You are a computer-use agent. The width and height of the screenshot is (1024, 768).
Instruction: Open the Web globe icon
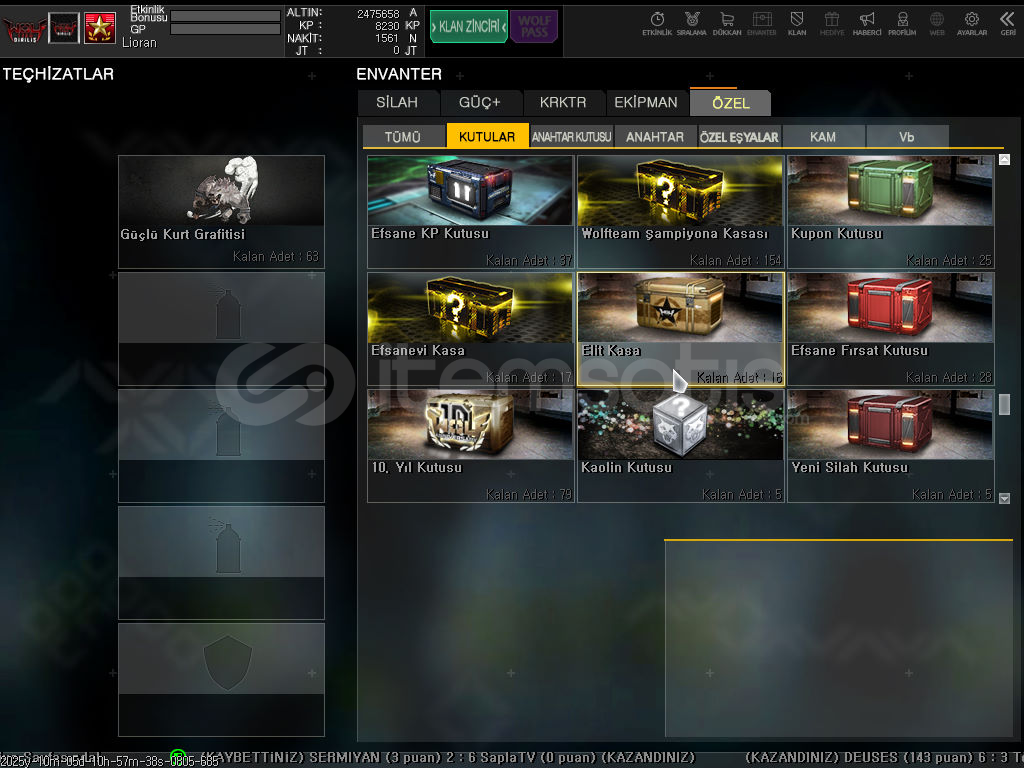[x=936, y=23]
